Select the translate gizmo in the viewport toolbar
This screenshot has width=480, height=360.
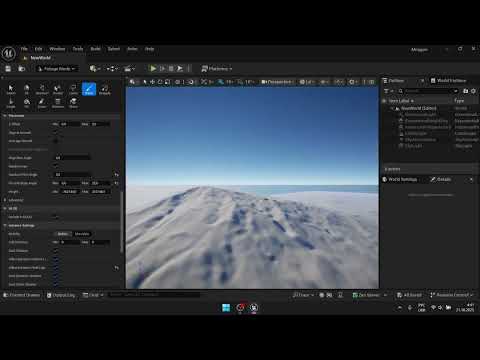click(152, 82)
